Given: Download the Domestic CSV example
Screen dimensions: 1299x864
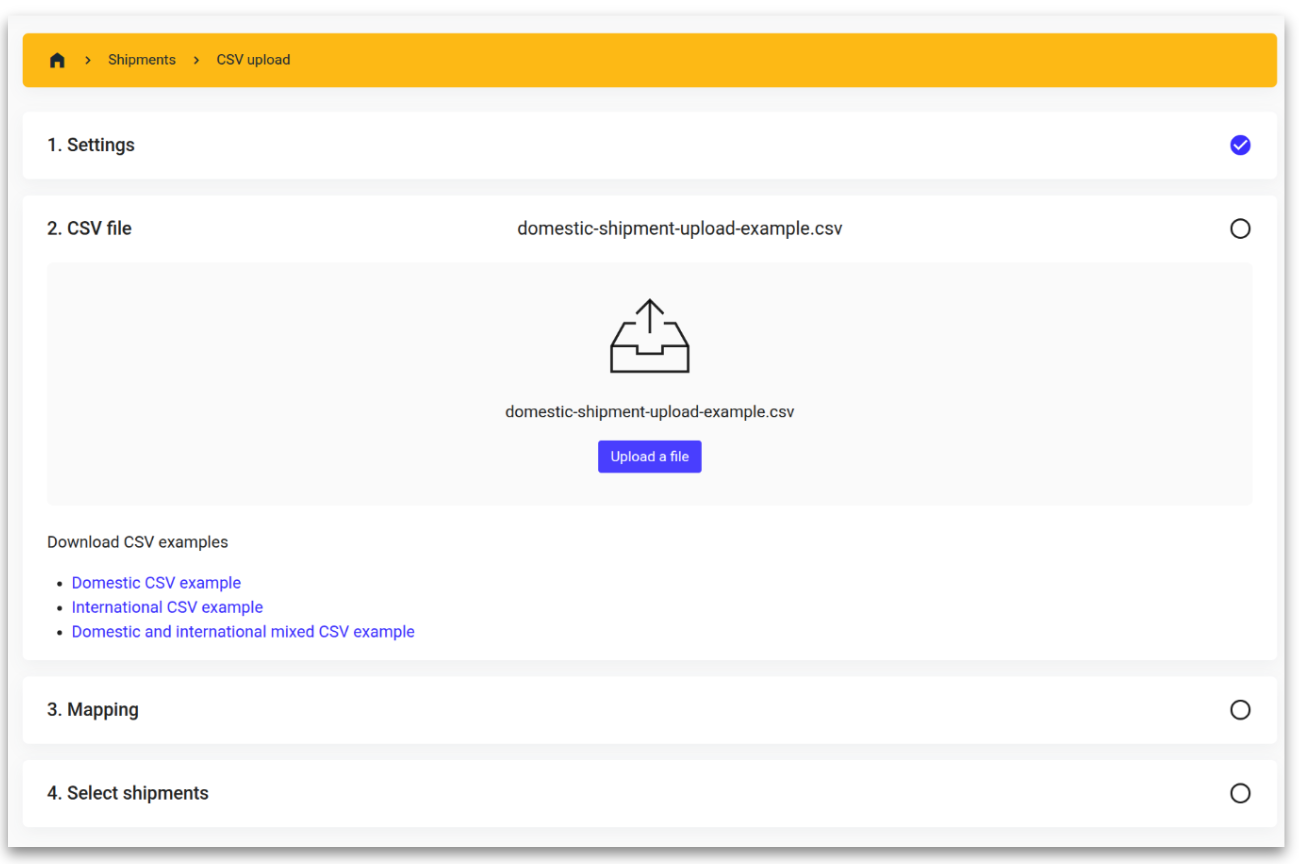Looking at the screenshot, I should [156, 583].
